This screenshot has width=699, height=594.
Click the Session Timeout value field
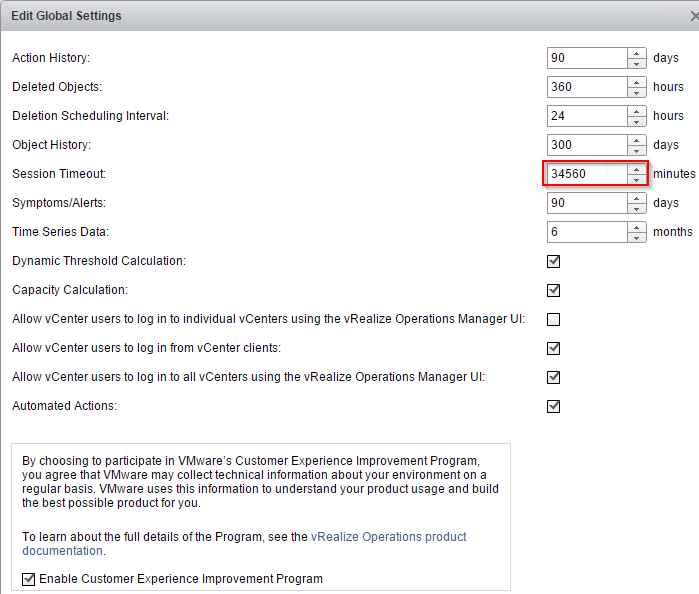(x=587, y=174)
